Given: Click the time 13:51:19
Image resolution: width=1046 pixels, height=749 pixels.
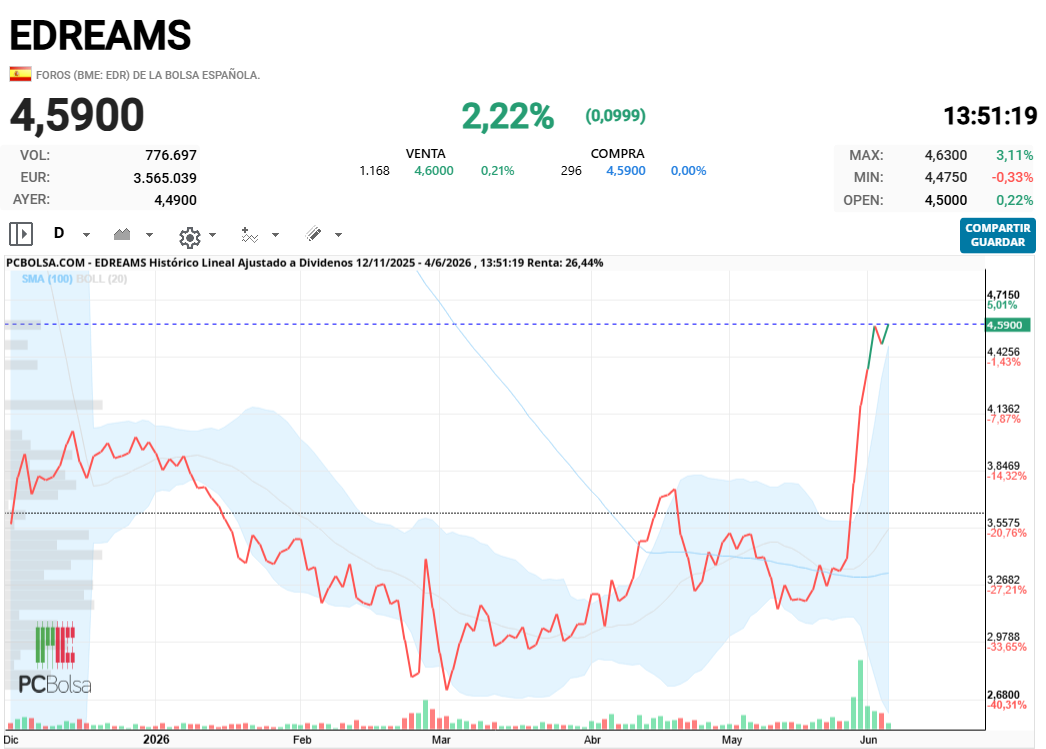Looking at the screenshot, I should pos(990,116).
